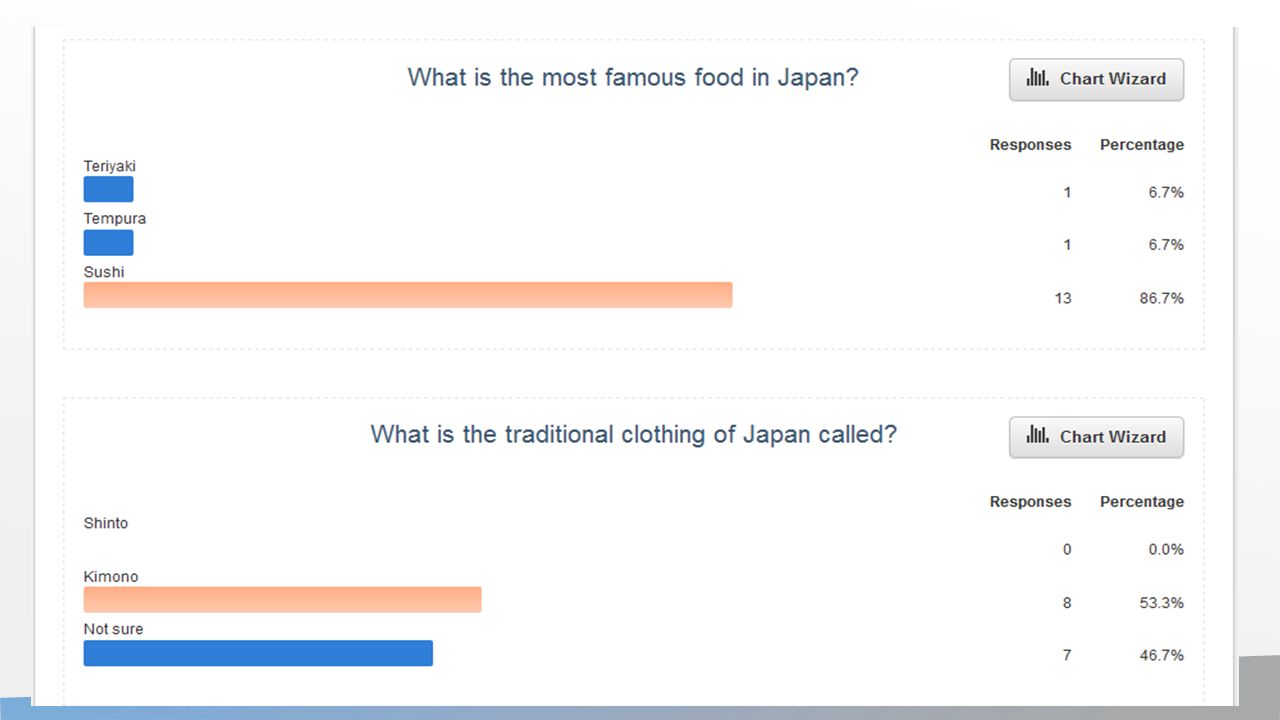Select the orange Sushi result bar
The image size is (1280, 720).
(408, 295)
